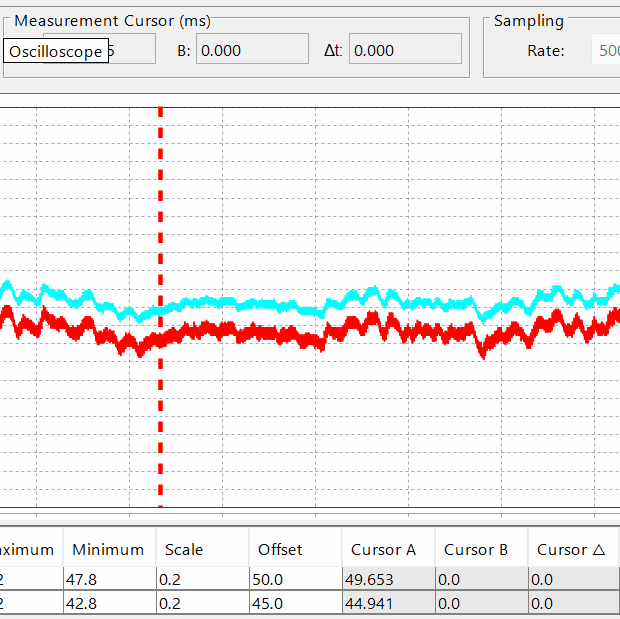Click the Sampling Rate field
The image size is (620, 619).
point(605,50)
